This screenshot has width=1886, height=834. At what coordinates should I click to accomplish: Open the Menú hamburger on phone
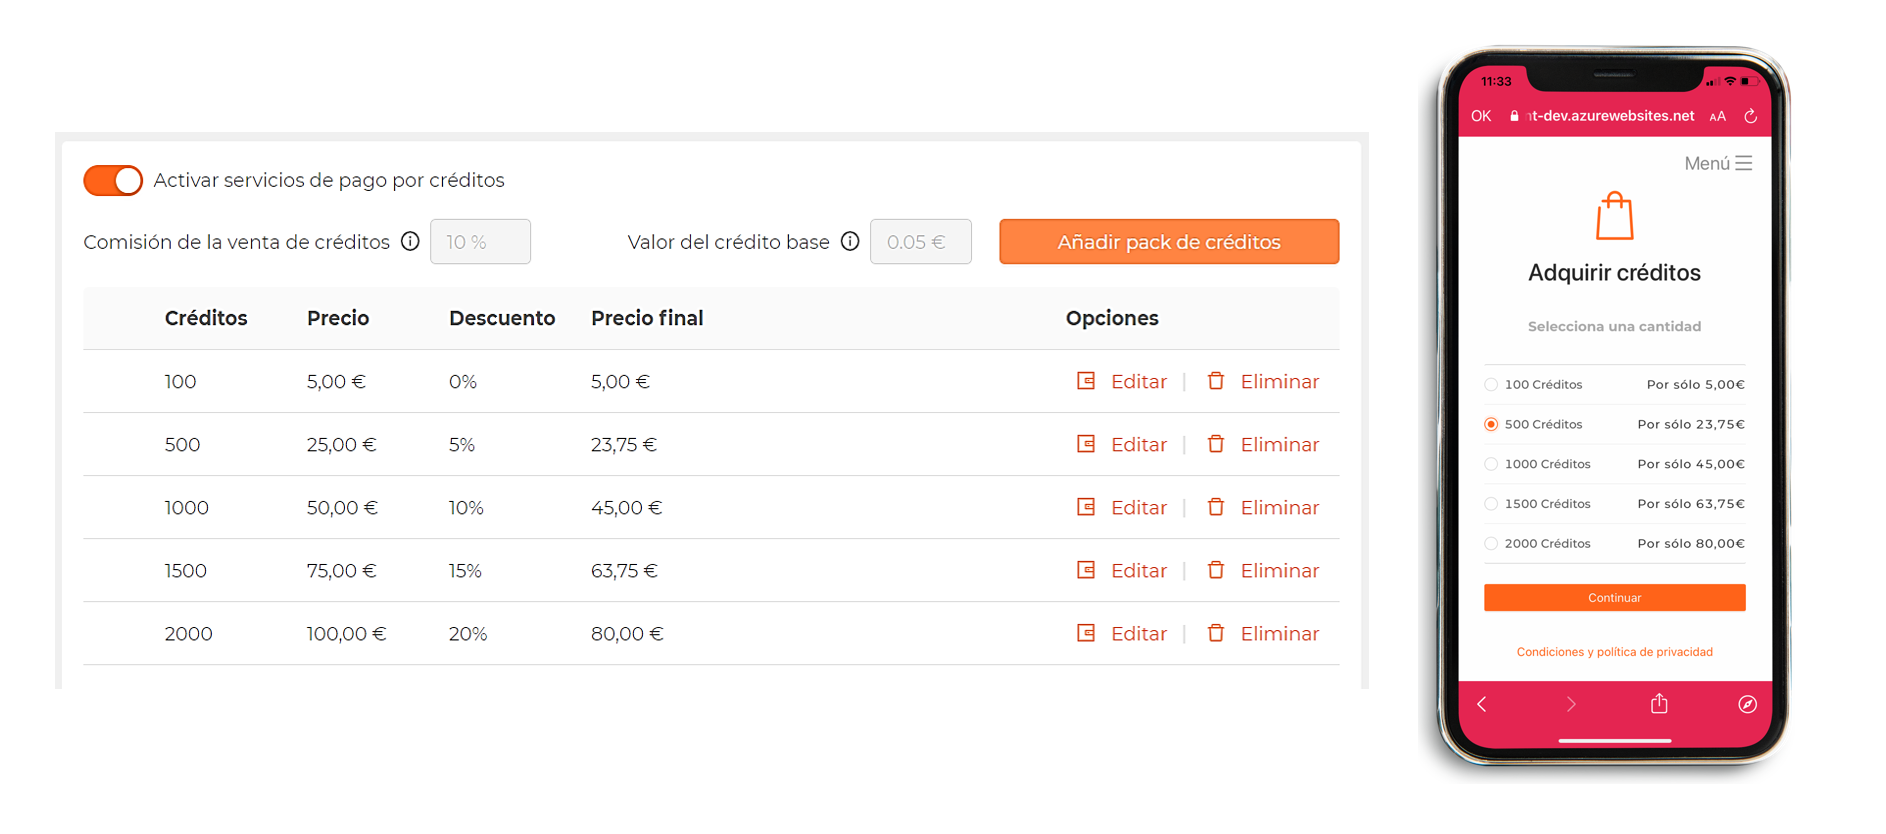click(1718, 163)
